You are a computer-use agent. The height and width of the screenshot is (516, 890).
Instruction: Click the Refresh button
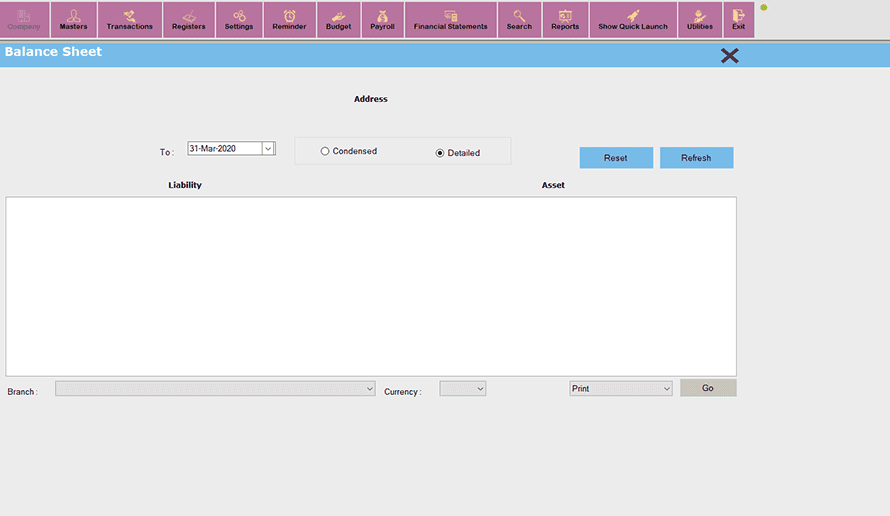click(696, 158)
